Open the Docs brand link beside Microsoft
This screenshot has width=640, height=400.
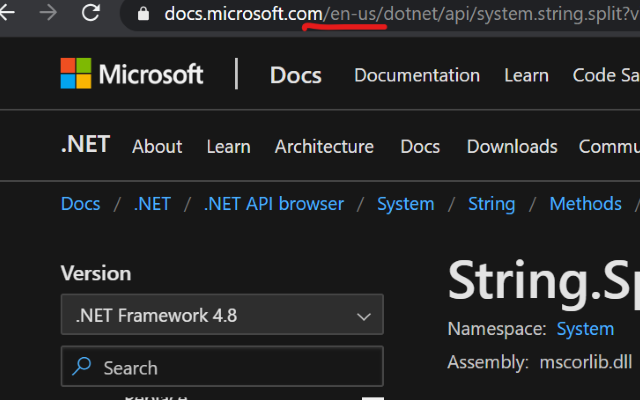pyautogui.click(x=296, y=75)
